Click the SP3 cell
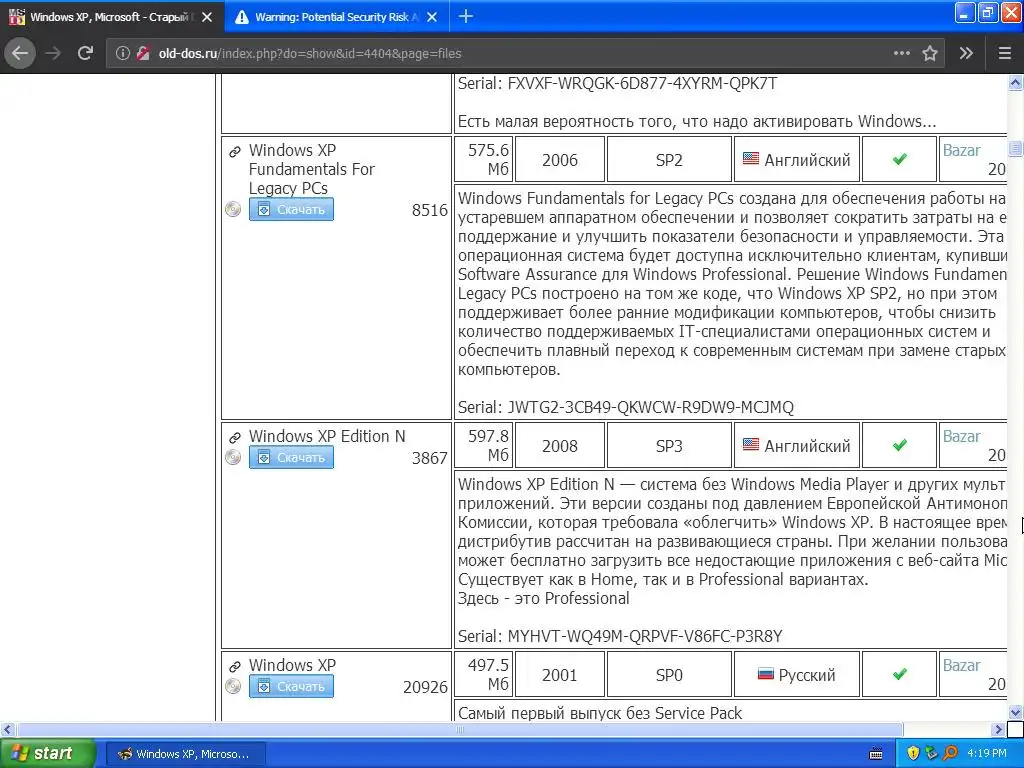Viewport: 1024px width, 768px height. coord(669,446)
